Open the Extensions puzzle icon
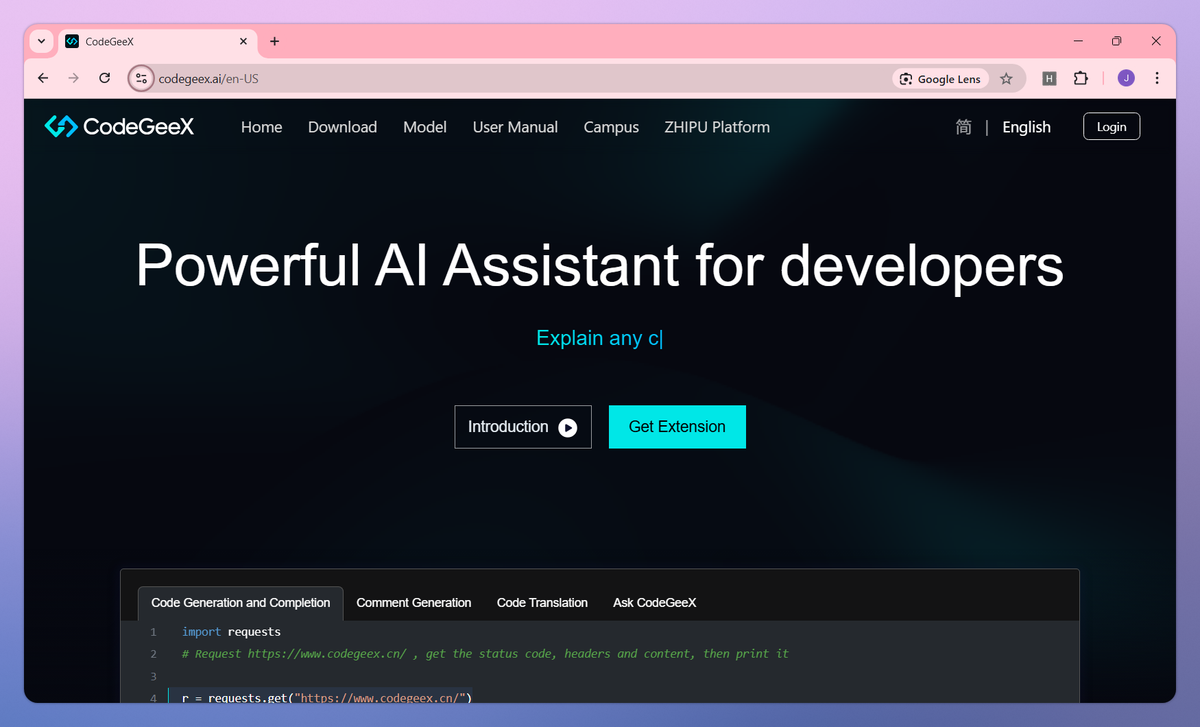Viewport: 1200px width, 727px height. click(1080, 78)
